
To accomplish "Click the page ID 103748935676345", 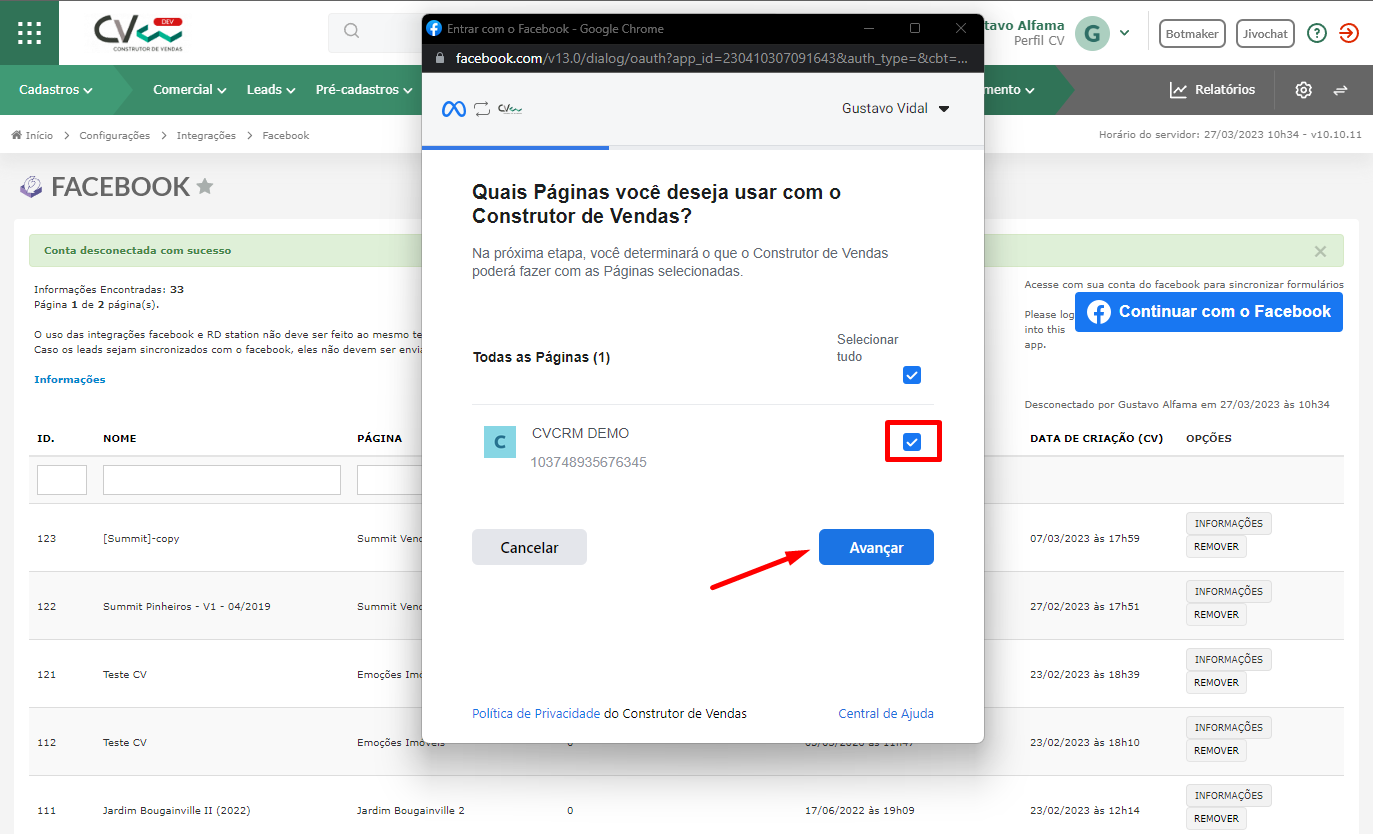I will pos(588,462).
